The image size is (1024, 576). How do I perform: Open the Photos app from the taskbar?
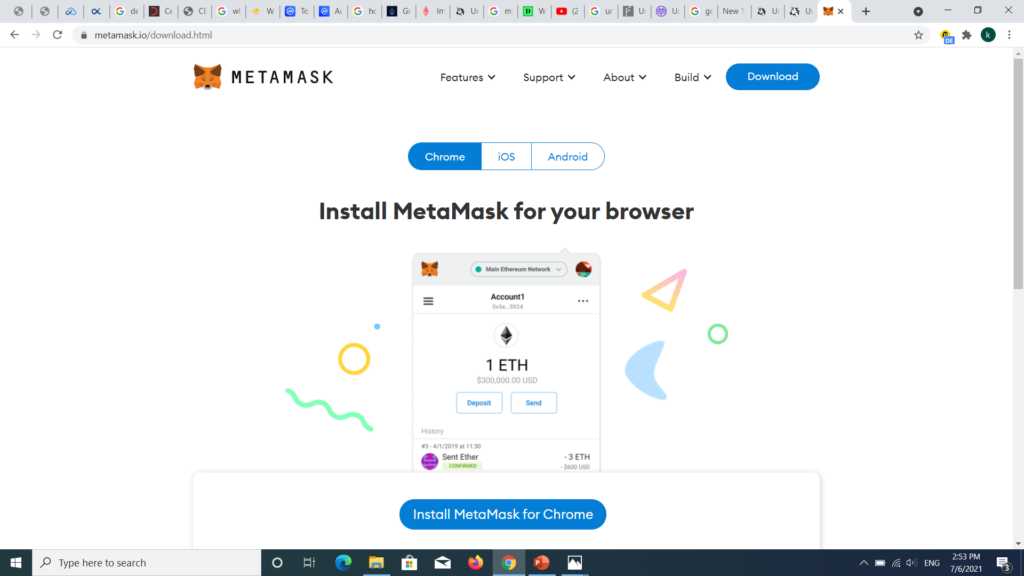point(575,562)
